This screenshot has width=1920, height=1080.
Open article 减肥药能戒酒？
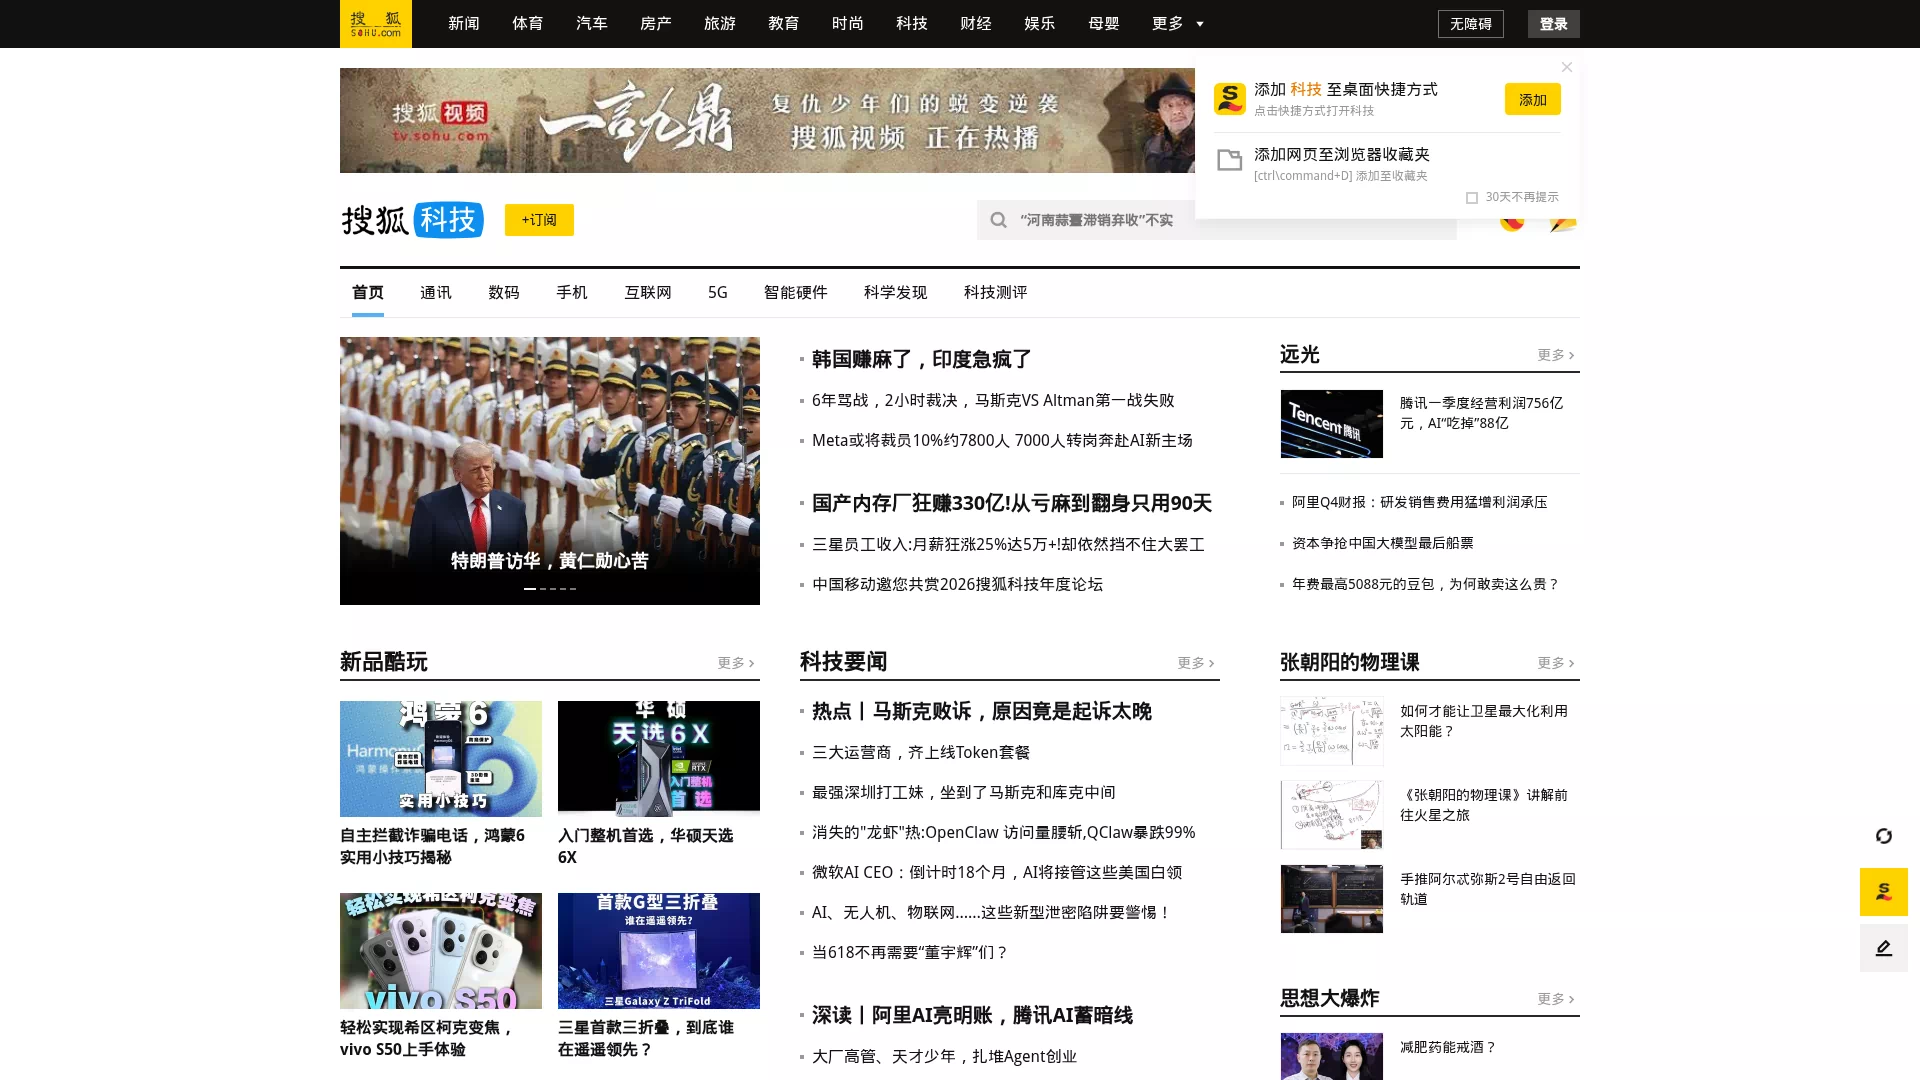pos(1448,1047)
